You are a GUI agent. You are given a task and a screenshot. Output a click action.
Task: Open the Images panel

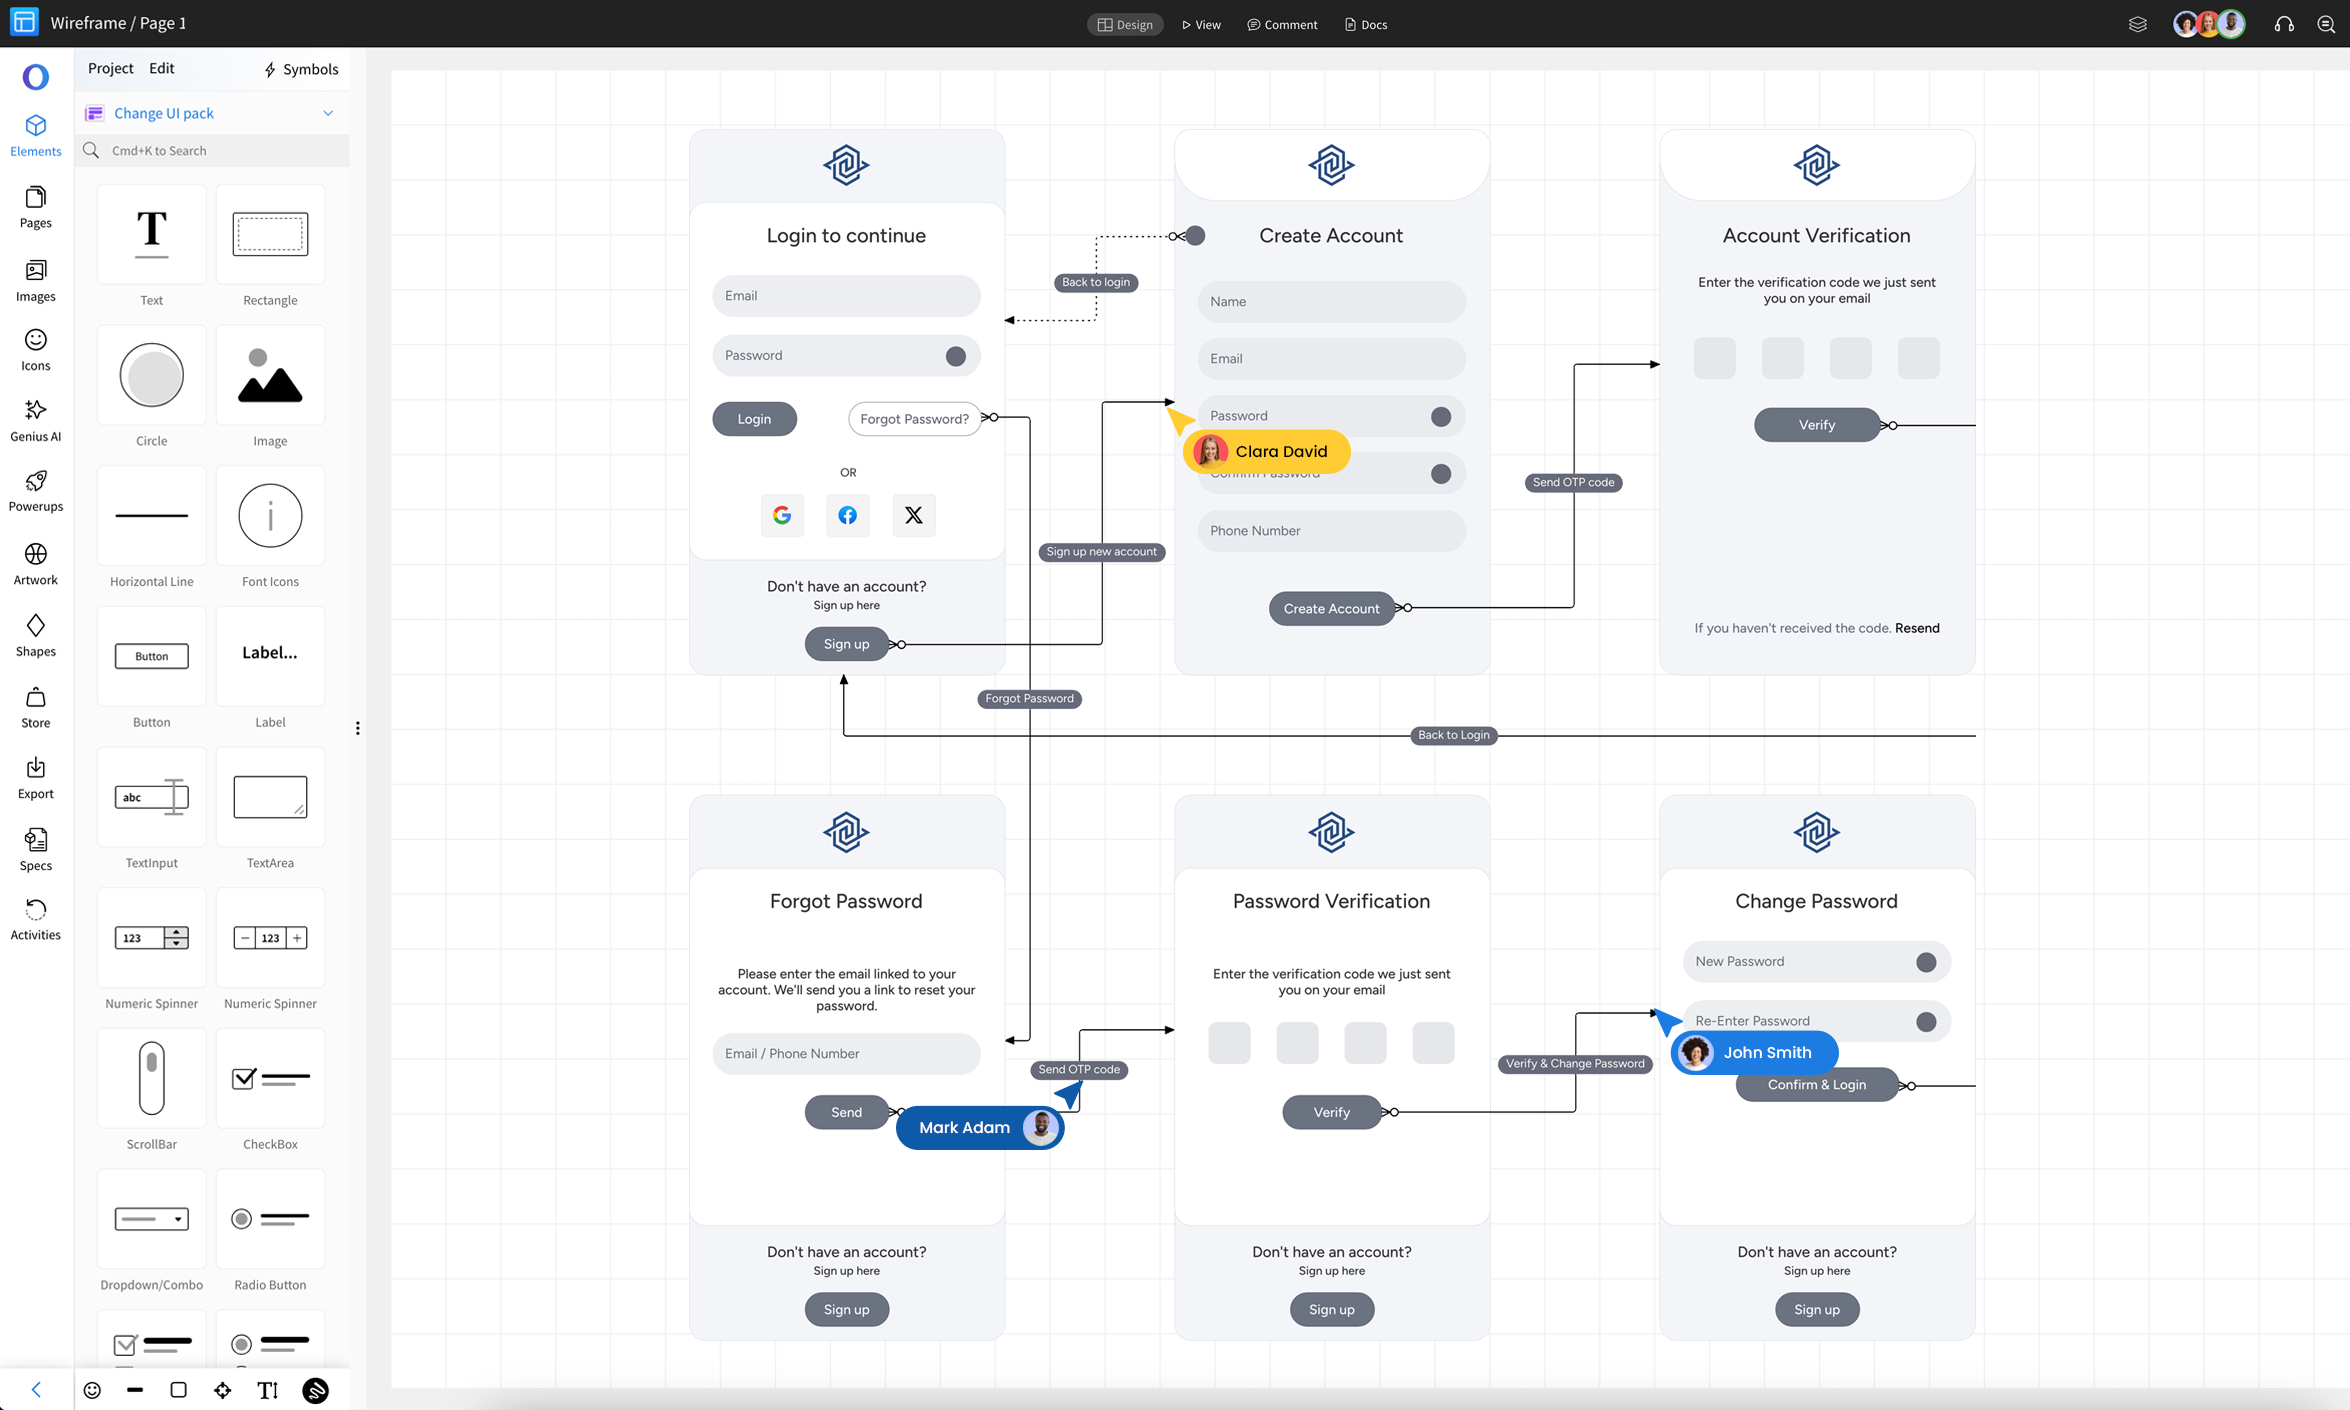tap(36, 280)
